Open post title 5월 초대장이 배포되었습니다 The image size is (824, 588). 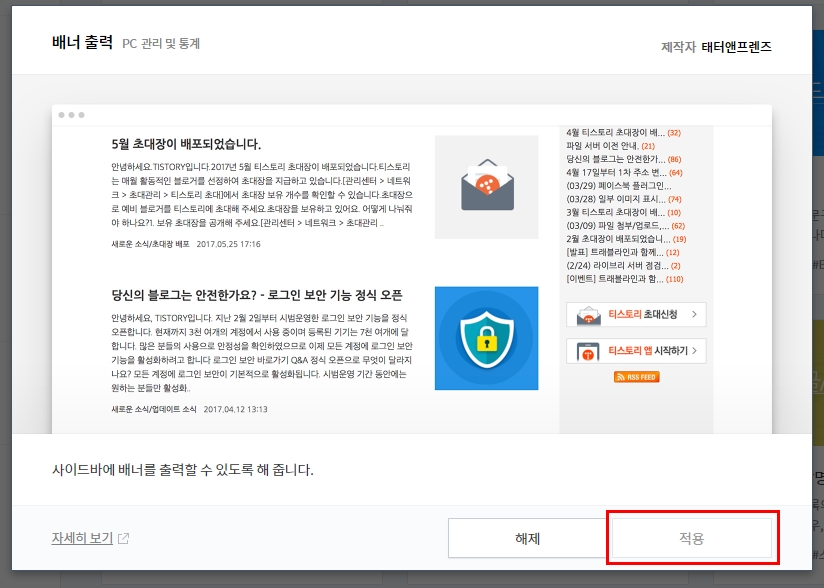coord(186,144)
